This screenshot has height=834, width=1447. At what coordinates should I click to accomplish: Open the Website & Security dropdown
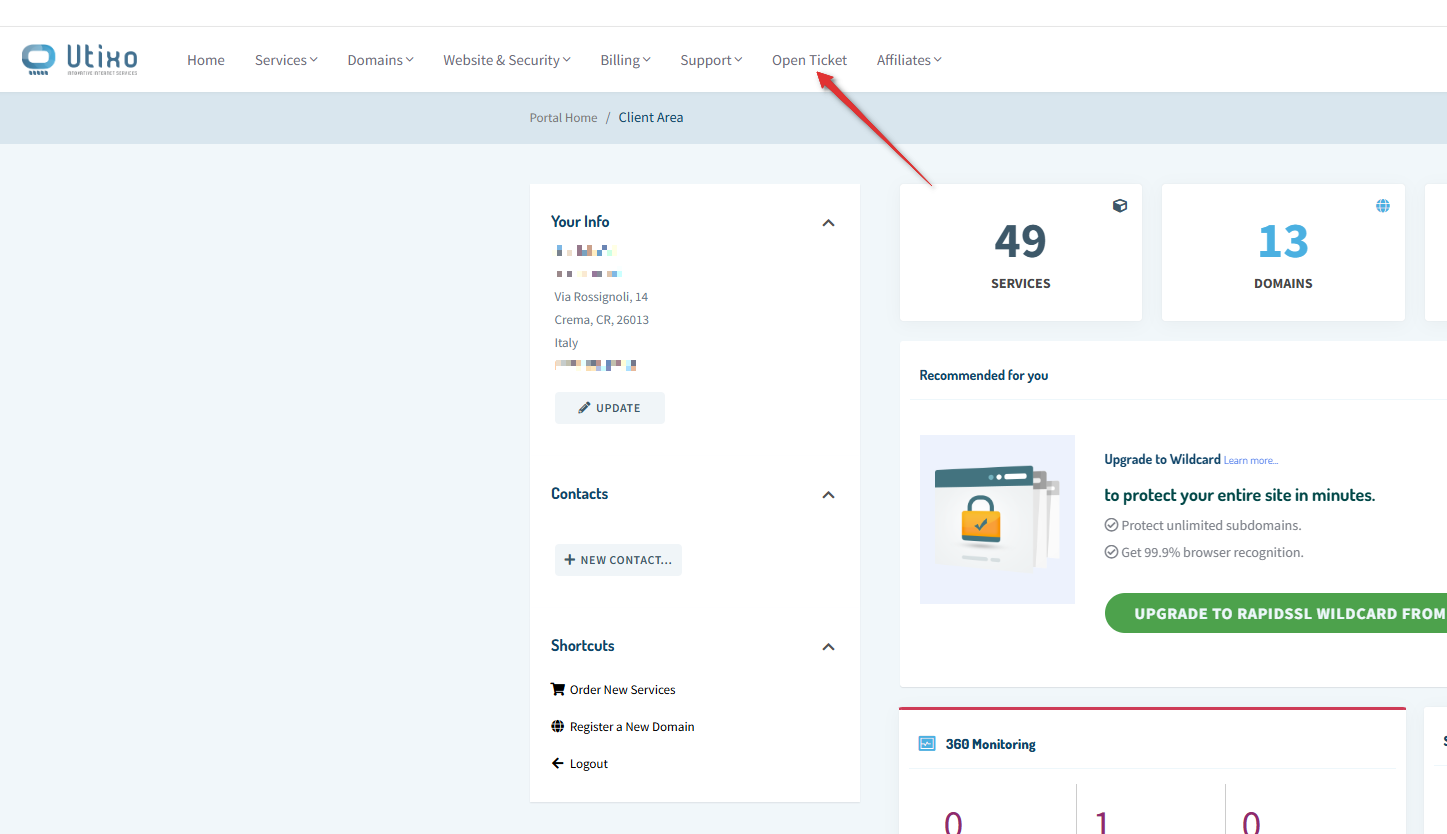coord(507,60)
